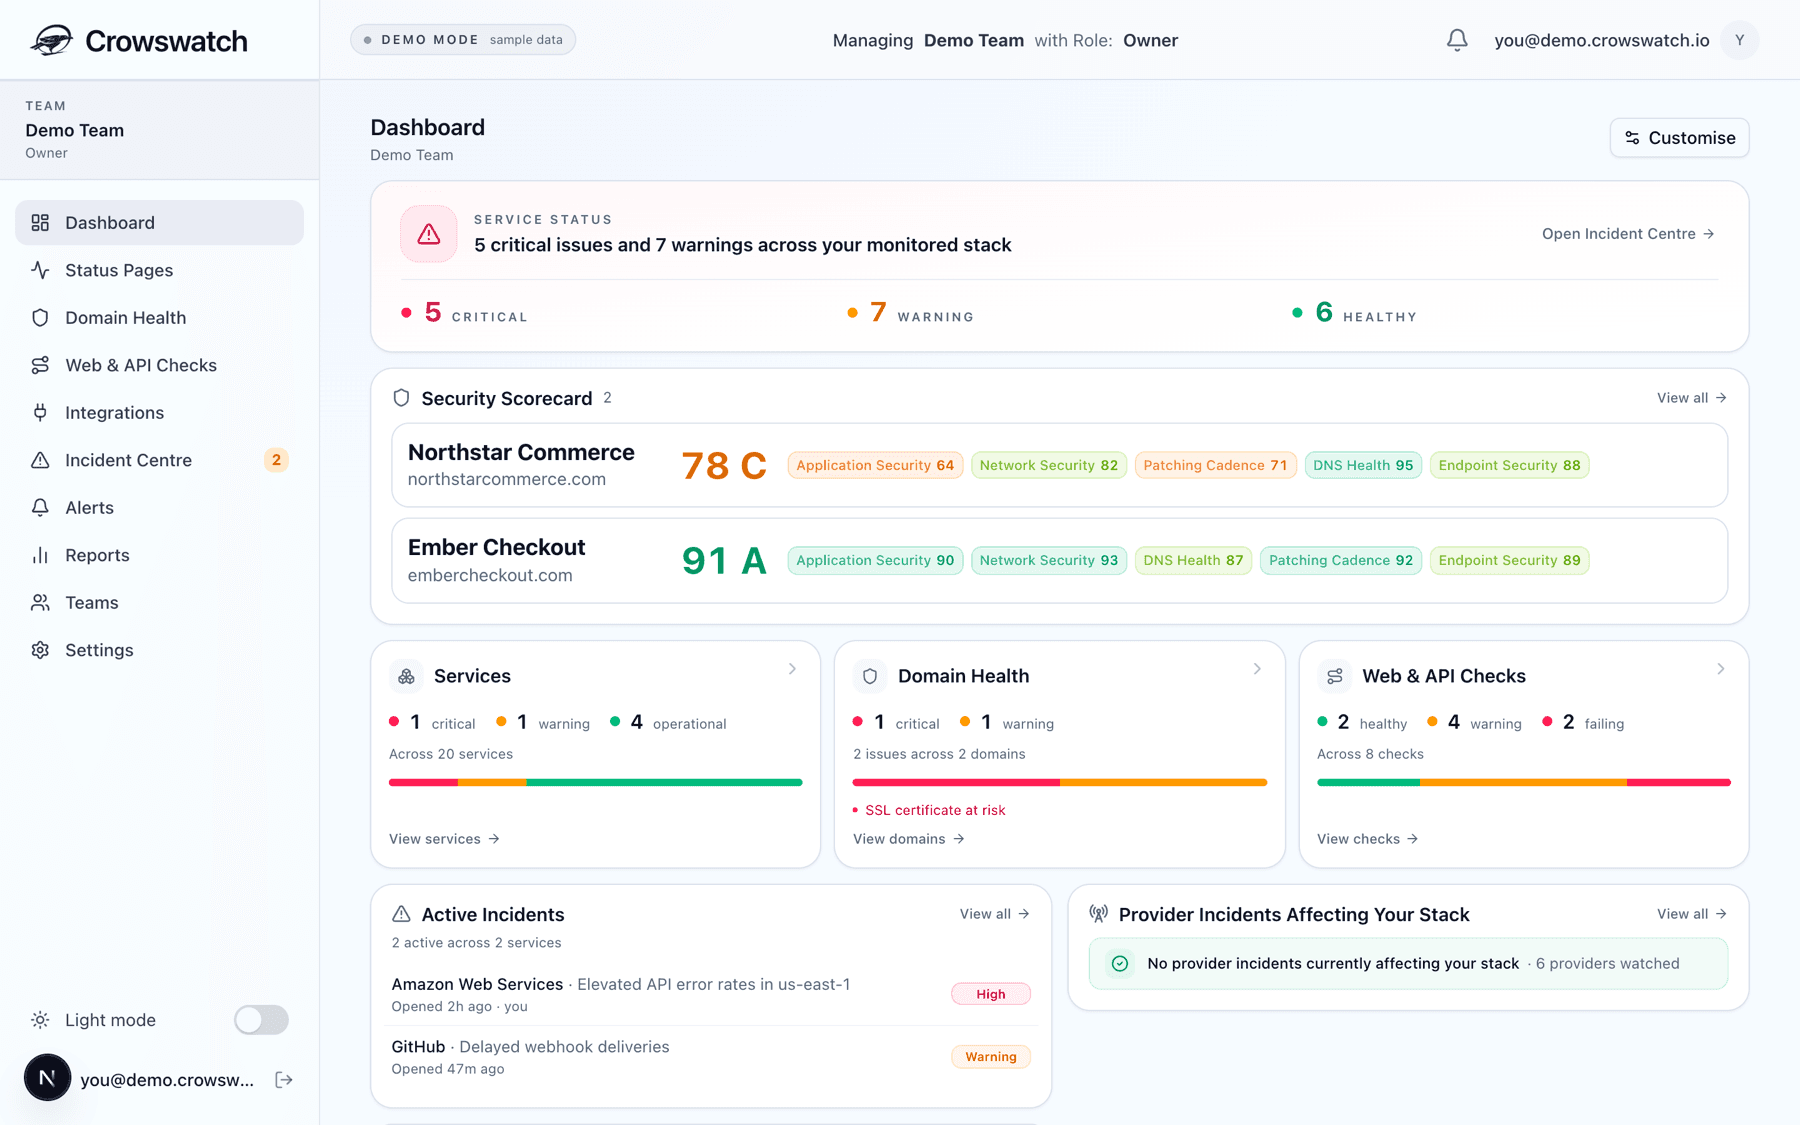Click the Web & API Checks card icon
Image resolution: width=1800 pixels, height=1125 pixels.
[1334, 676]
